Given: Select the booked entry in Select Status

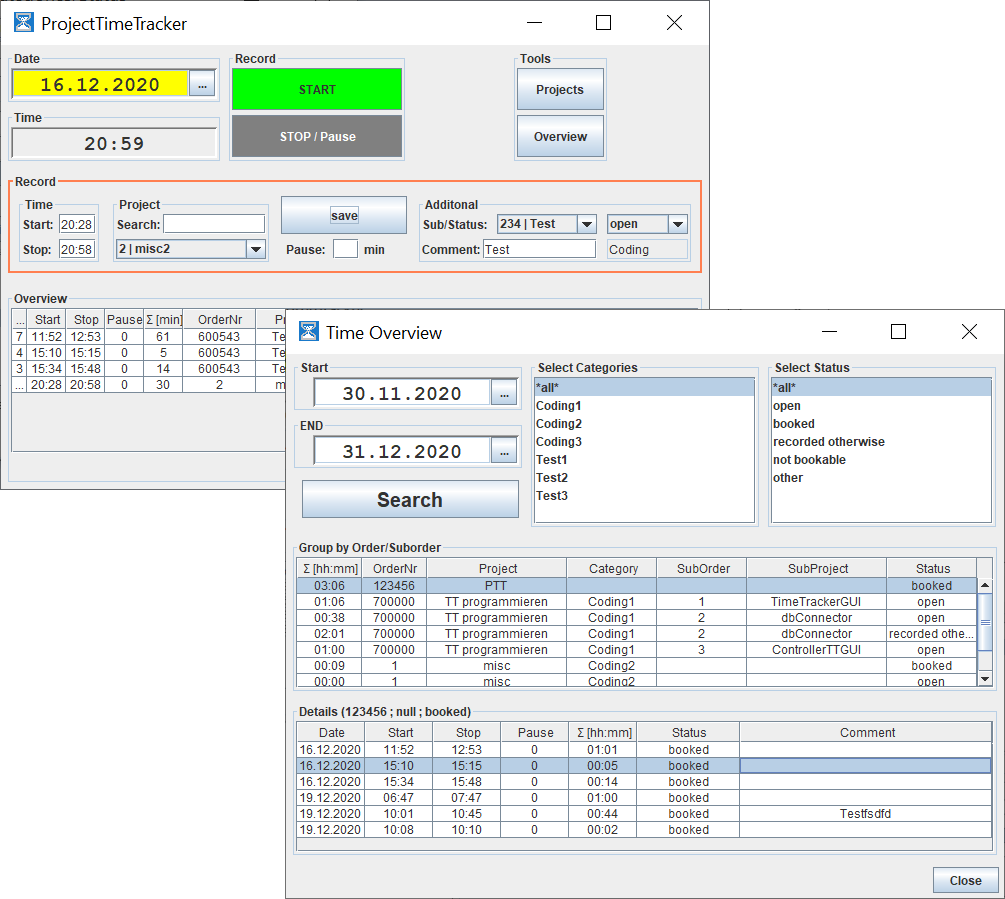Looking at the screenshot, I should 793,424.
